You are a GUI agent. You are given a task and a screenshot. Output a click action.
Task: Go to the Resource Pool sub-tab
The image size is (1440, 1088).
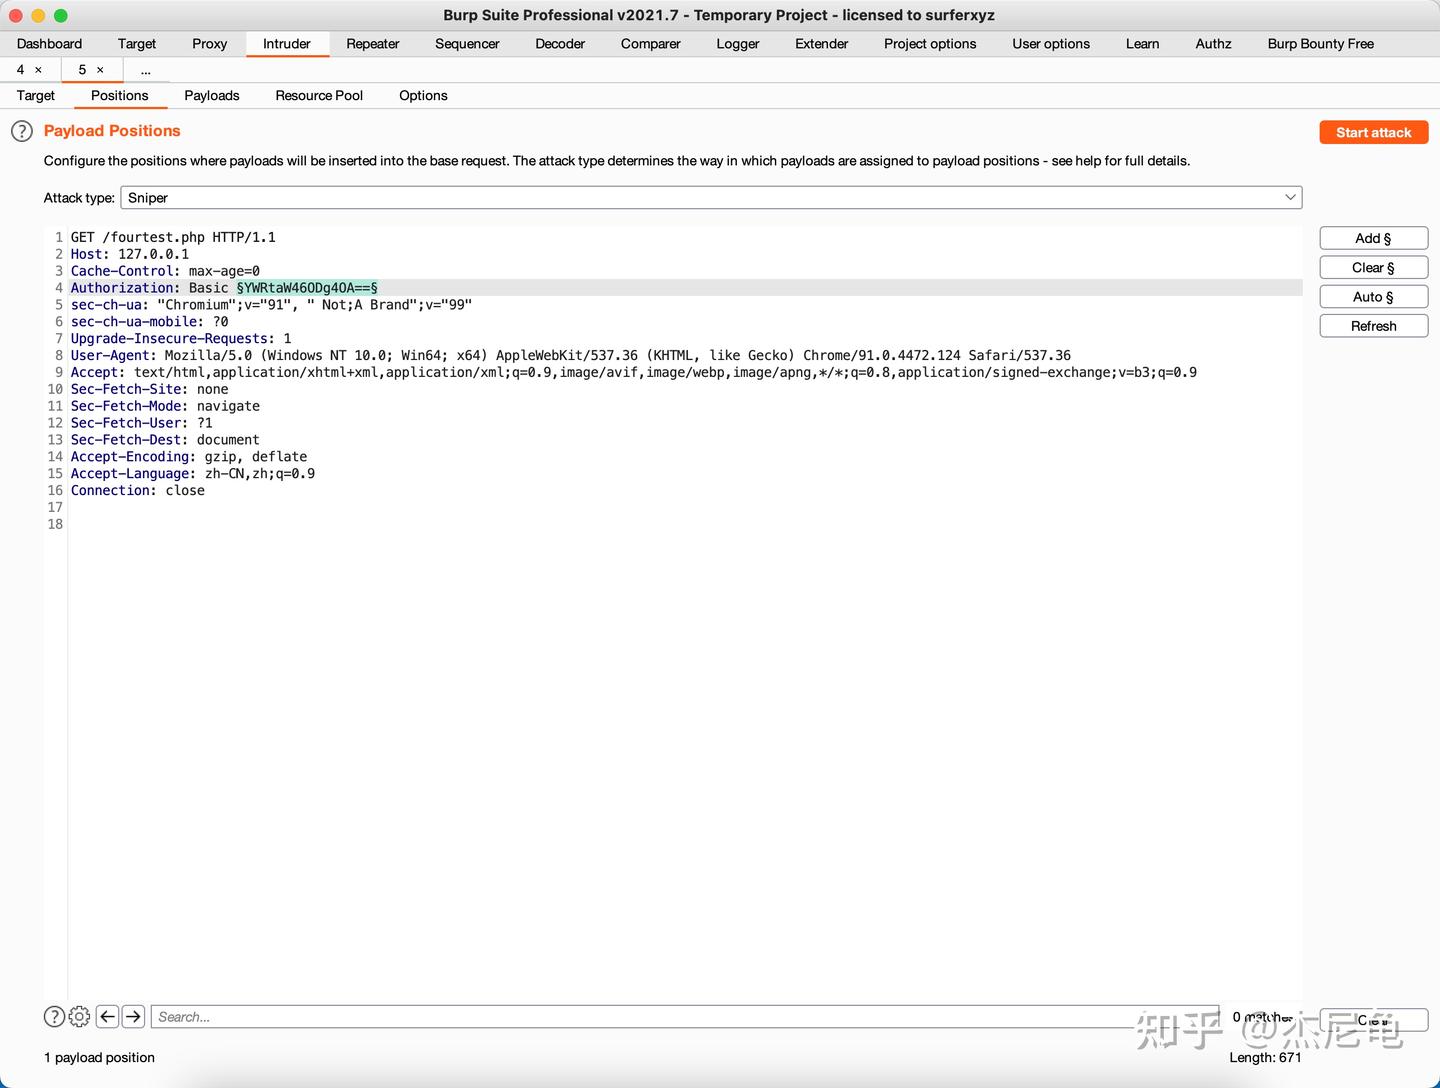[x=319, y=96]
